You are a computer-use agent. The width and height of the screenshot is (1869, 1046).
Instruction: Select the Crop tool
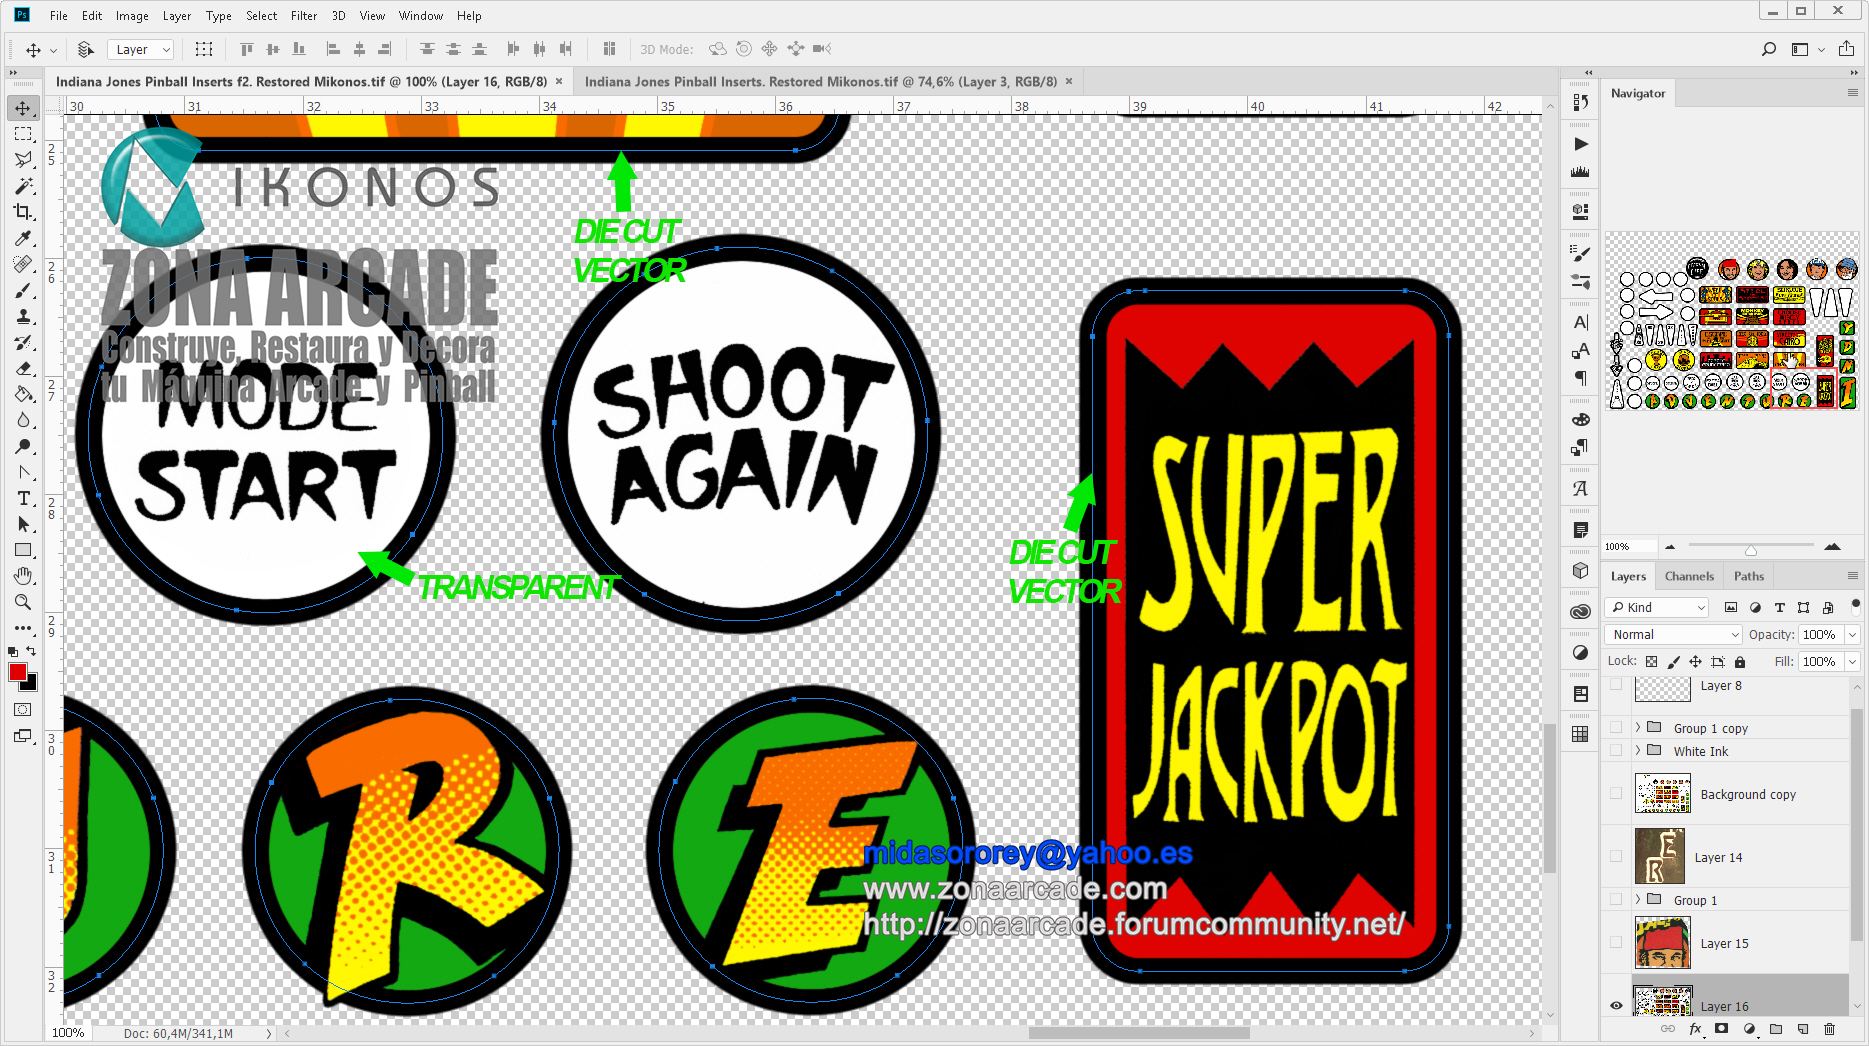pos(23,212)
